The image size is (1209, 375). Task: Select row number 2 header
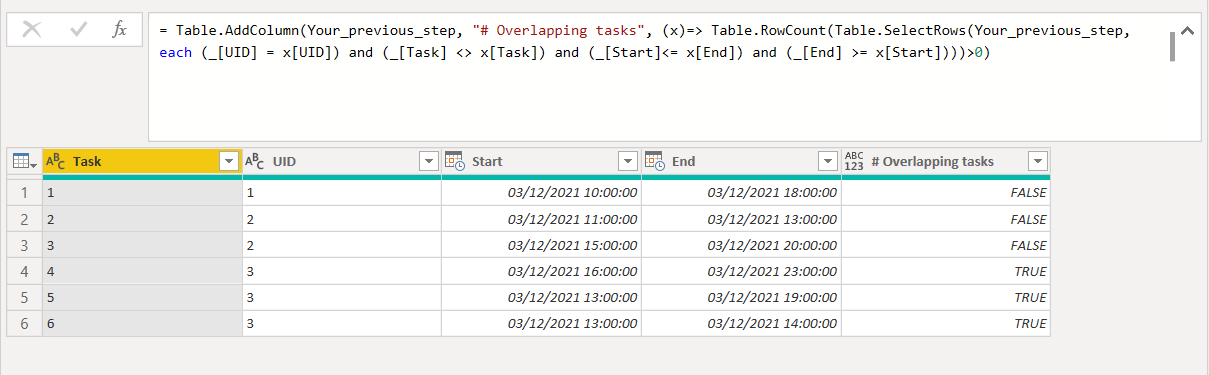(x=25, y=219)
